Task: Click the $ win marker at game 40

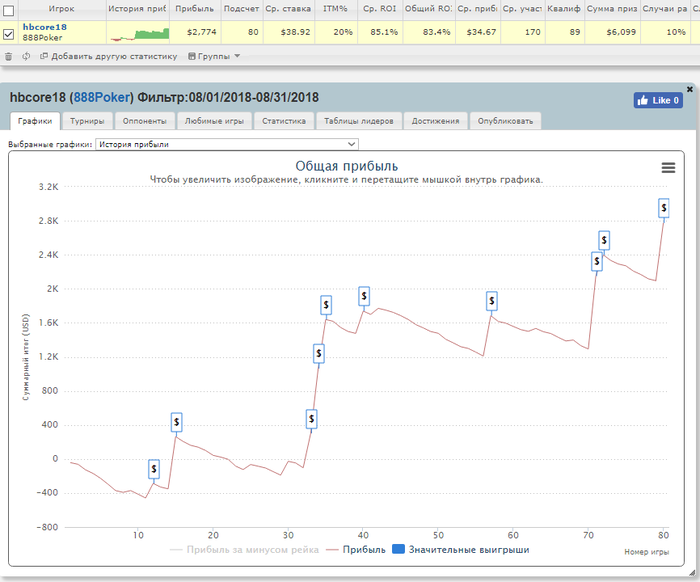Action: click(364, 296)
